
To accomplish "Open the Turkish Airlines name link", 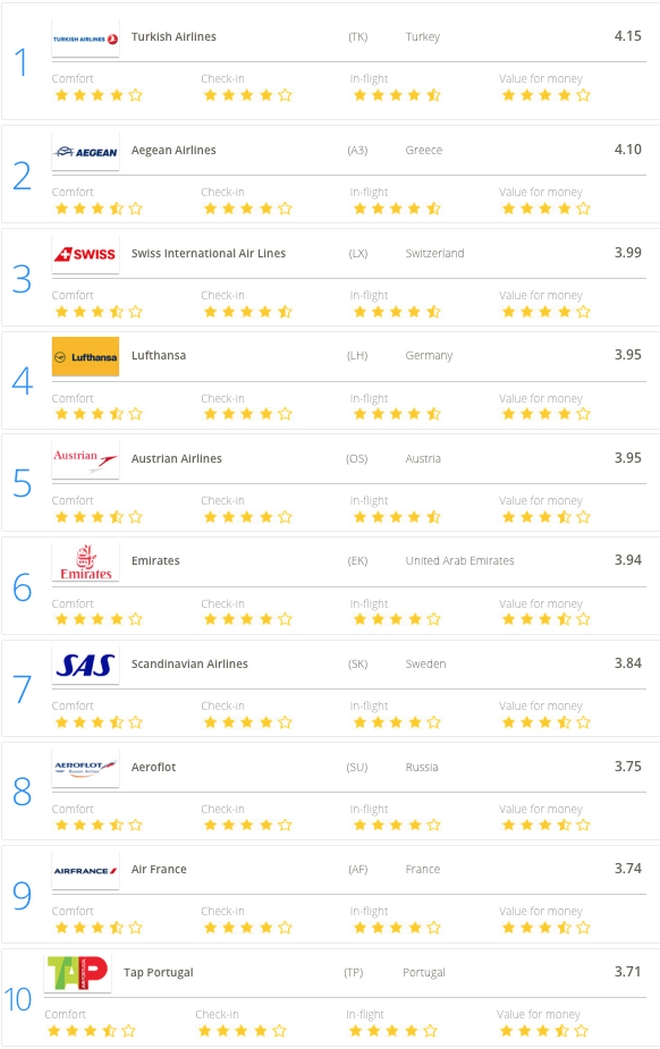I will [173, 37].
